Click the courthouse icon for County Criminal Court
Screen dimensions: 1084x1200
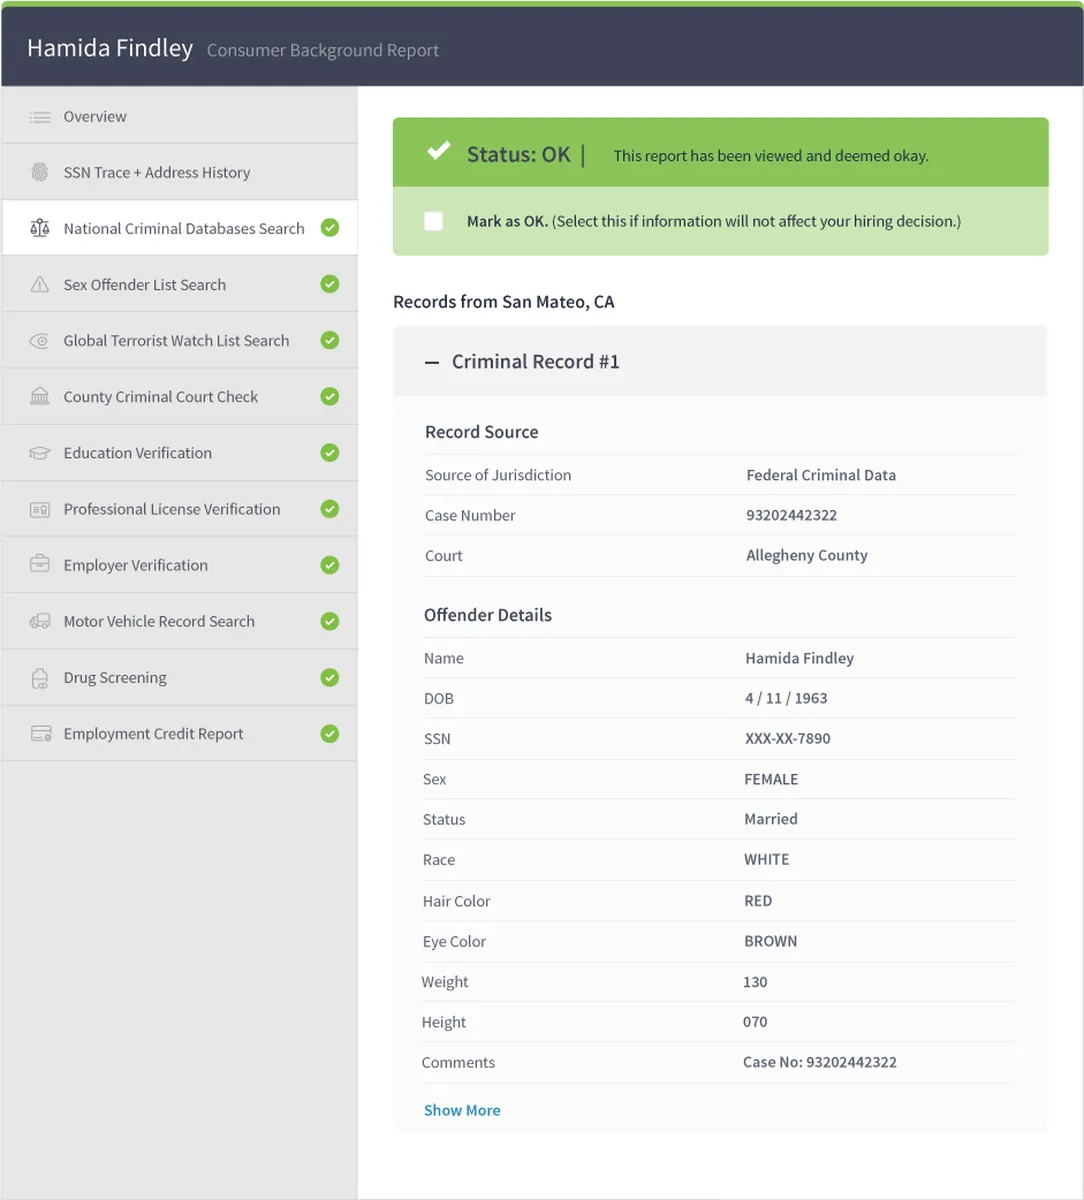[40, 397]
